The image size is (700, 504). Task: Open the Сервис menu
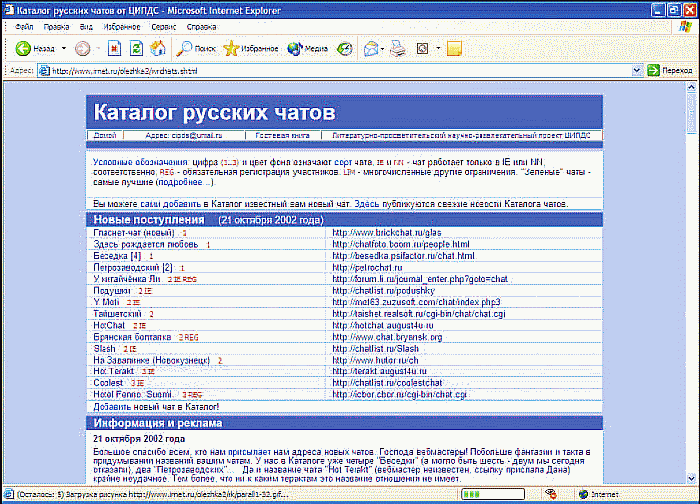(164, 27)
